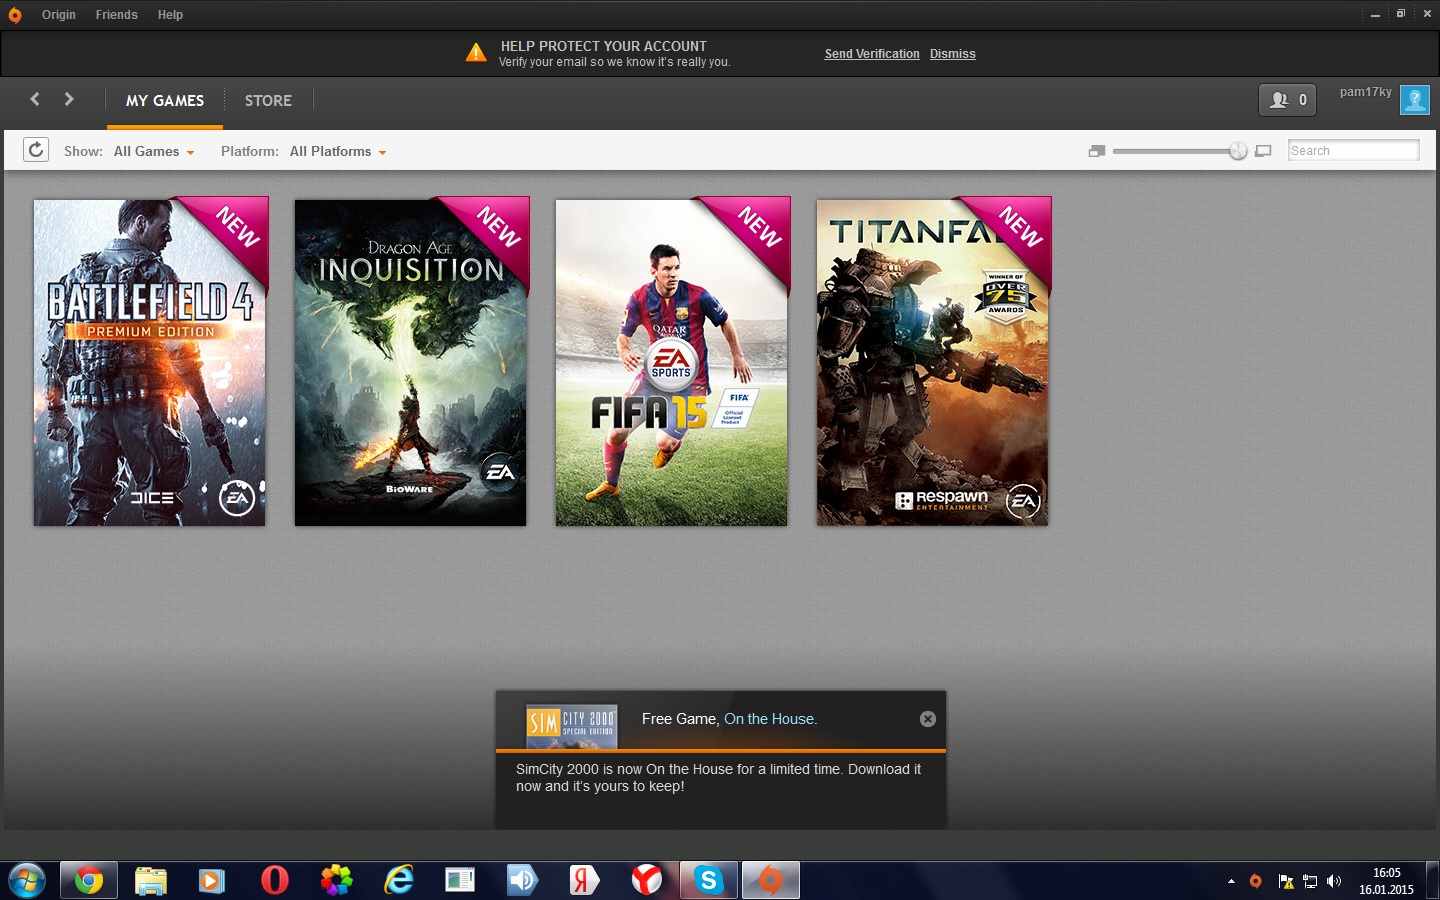Click the Origin taskbar button
The width and height of the screenshot is (1440, 900).
point(770,881)
